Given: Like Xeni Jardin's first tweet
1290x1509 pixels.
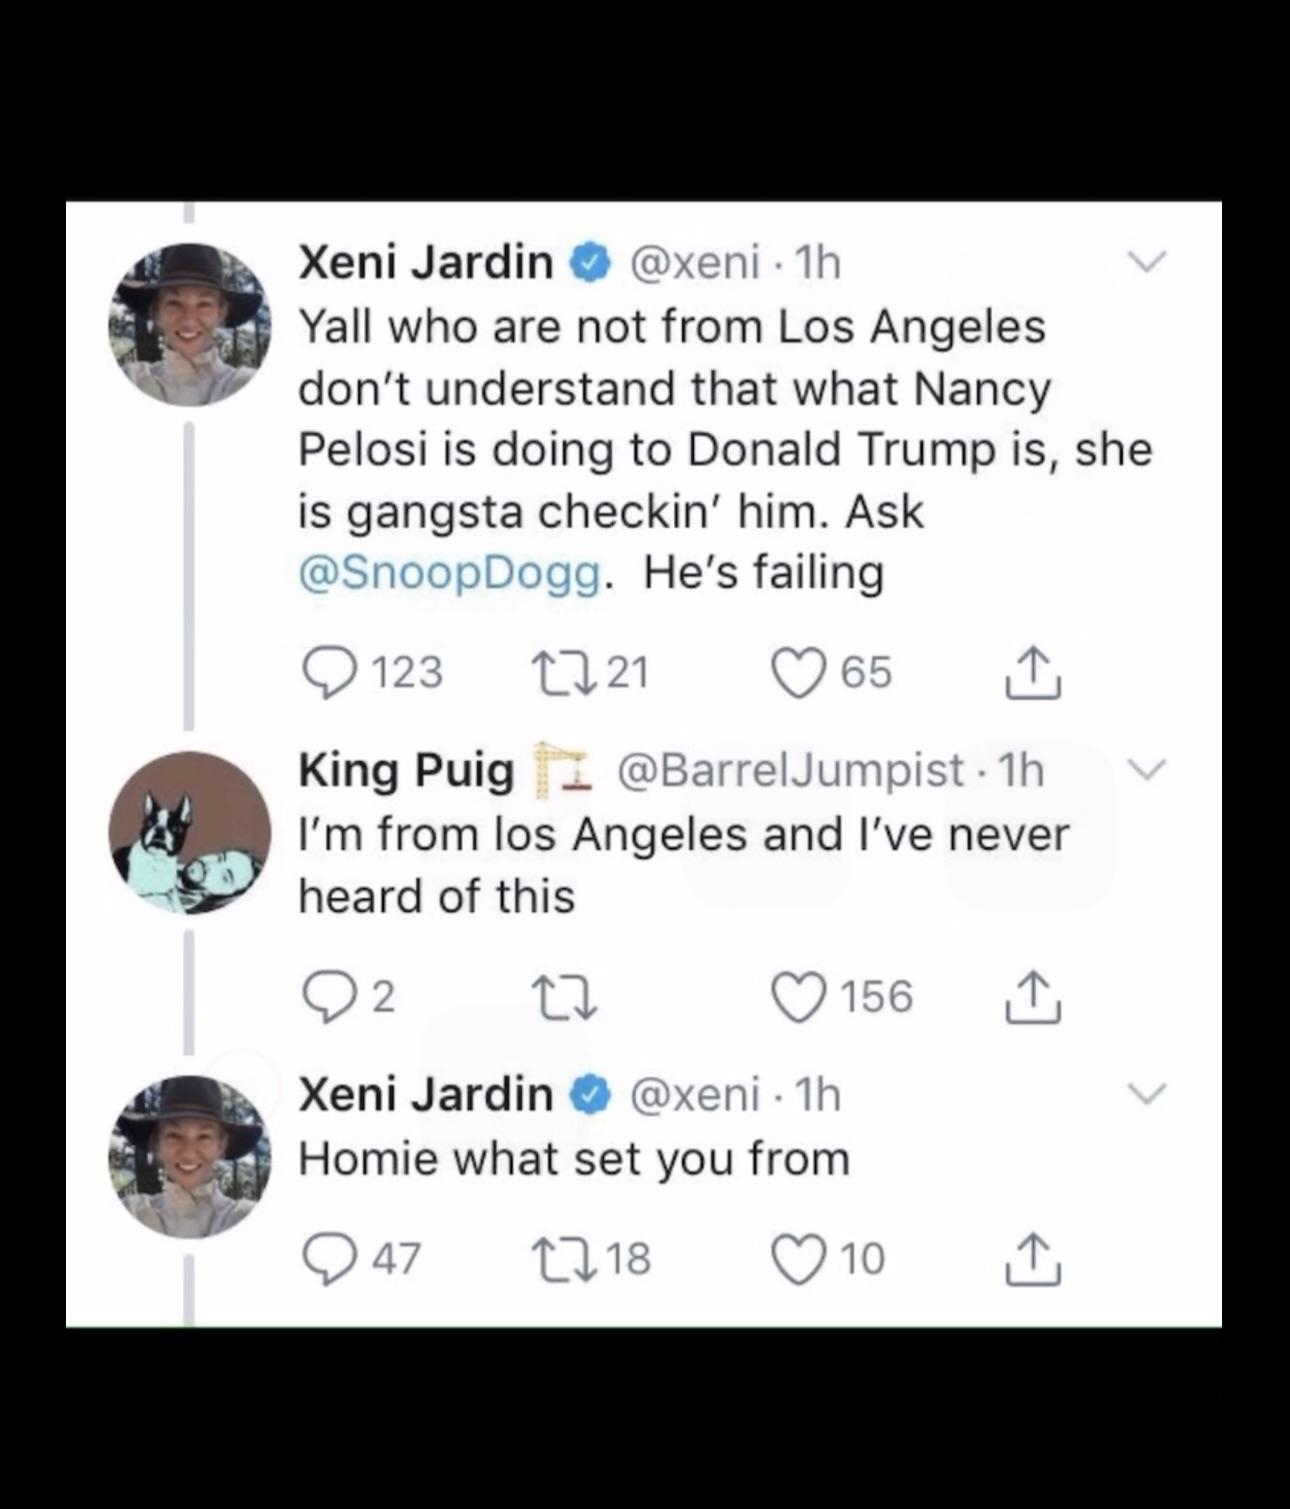Looking at the screenshot, I should [798, 671].
